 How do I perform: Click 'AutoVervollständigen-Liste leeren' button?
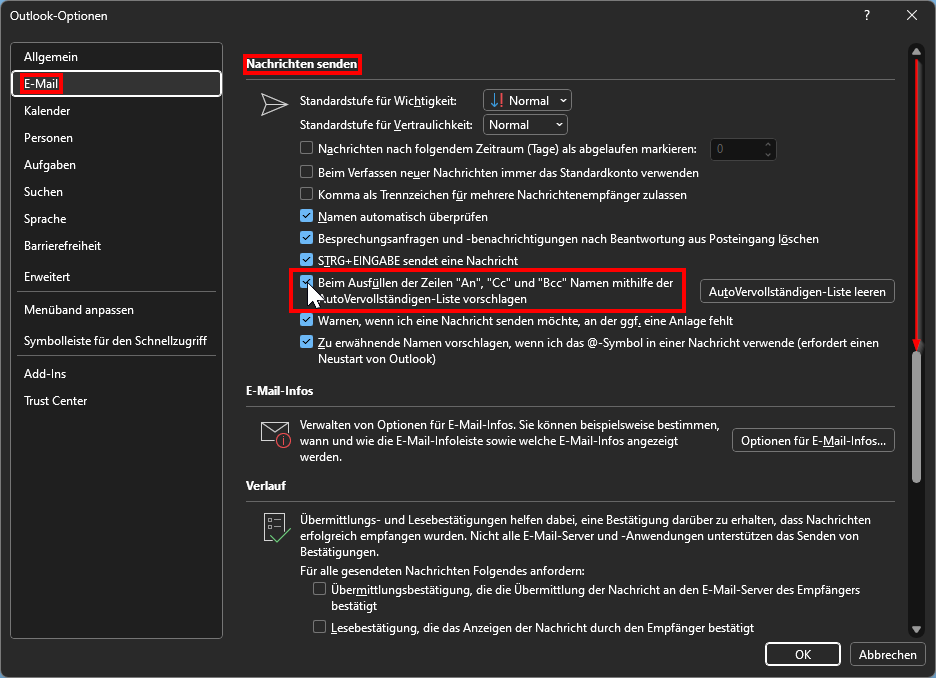point(797,291)
